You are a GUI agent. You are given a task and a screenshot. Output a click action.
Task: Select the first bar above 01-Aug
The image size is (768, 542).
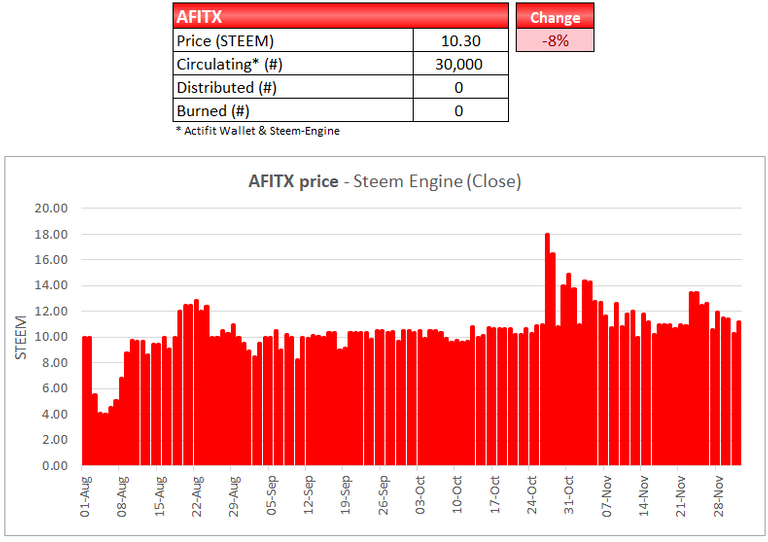pos(84,401)
